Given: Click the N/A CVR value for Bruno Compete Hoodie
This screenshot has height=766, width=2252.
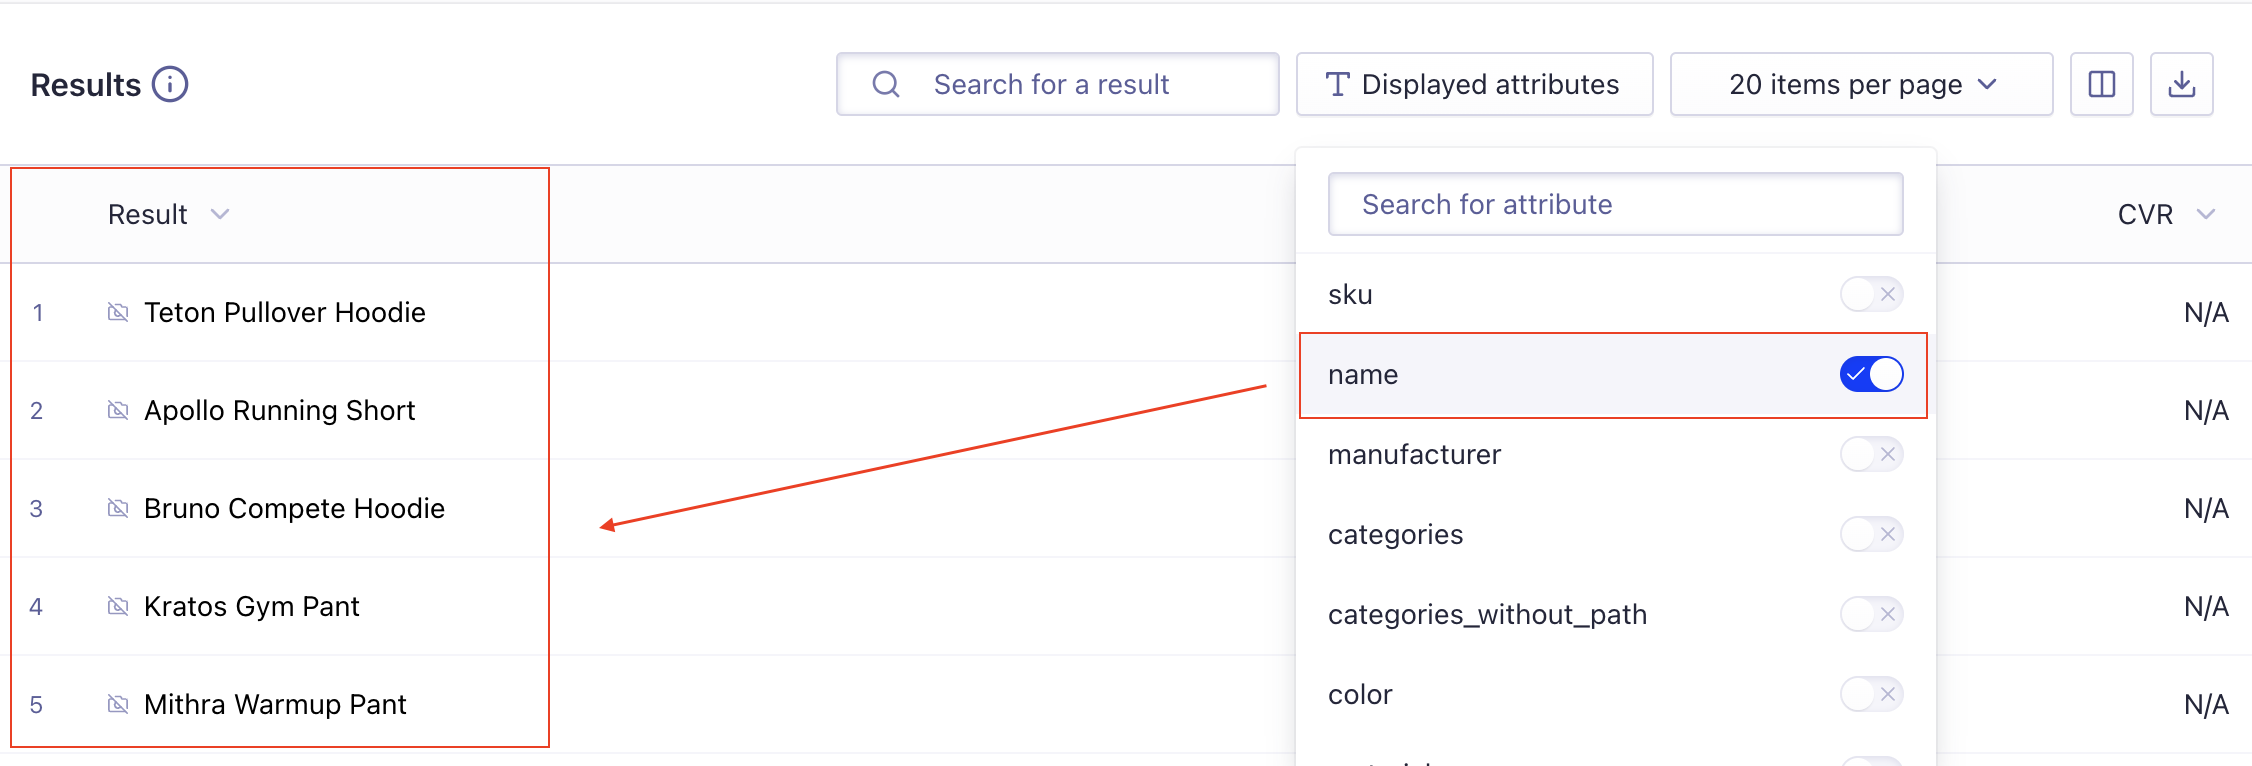Looking at the screenshot, I should [2206, 509].
